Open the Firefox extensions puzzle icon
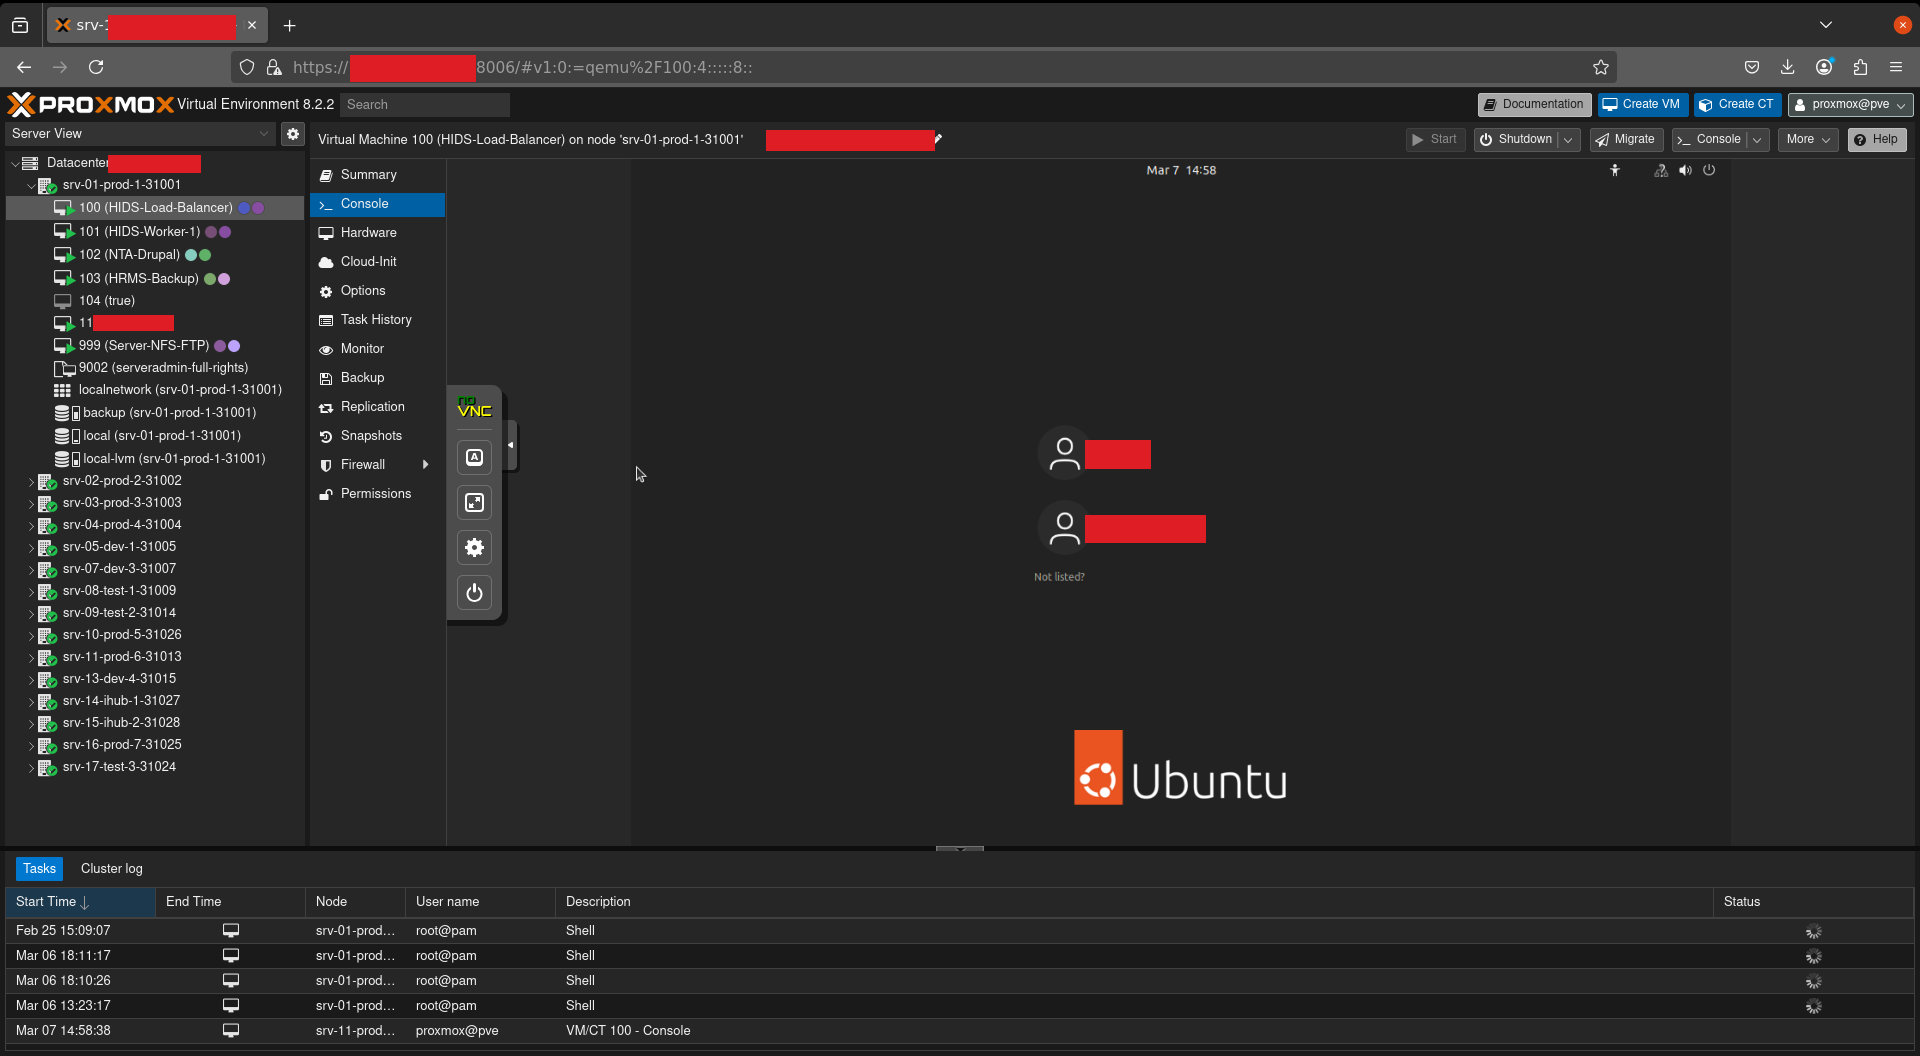Screen dimensions: 1920x1056 pyautogui.click(x=1860, y=67)
